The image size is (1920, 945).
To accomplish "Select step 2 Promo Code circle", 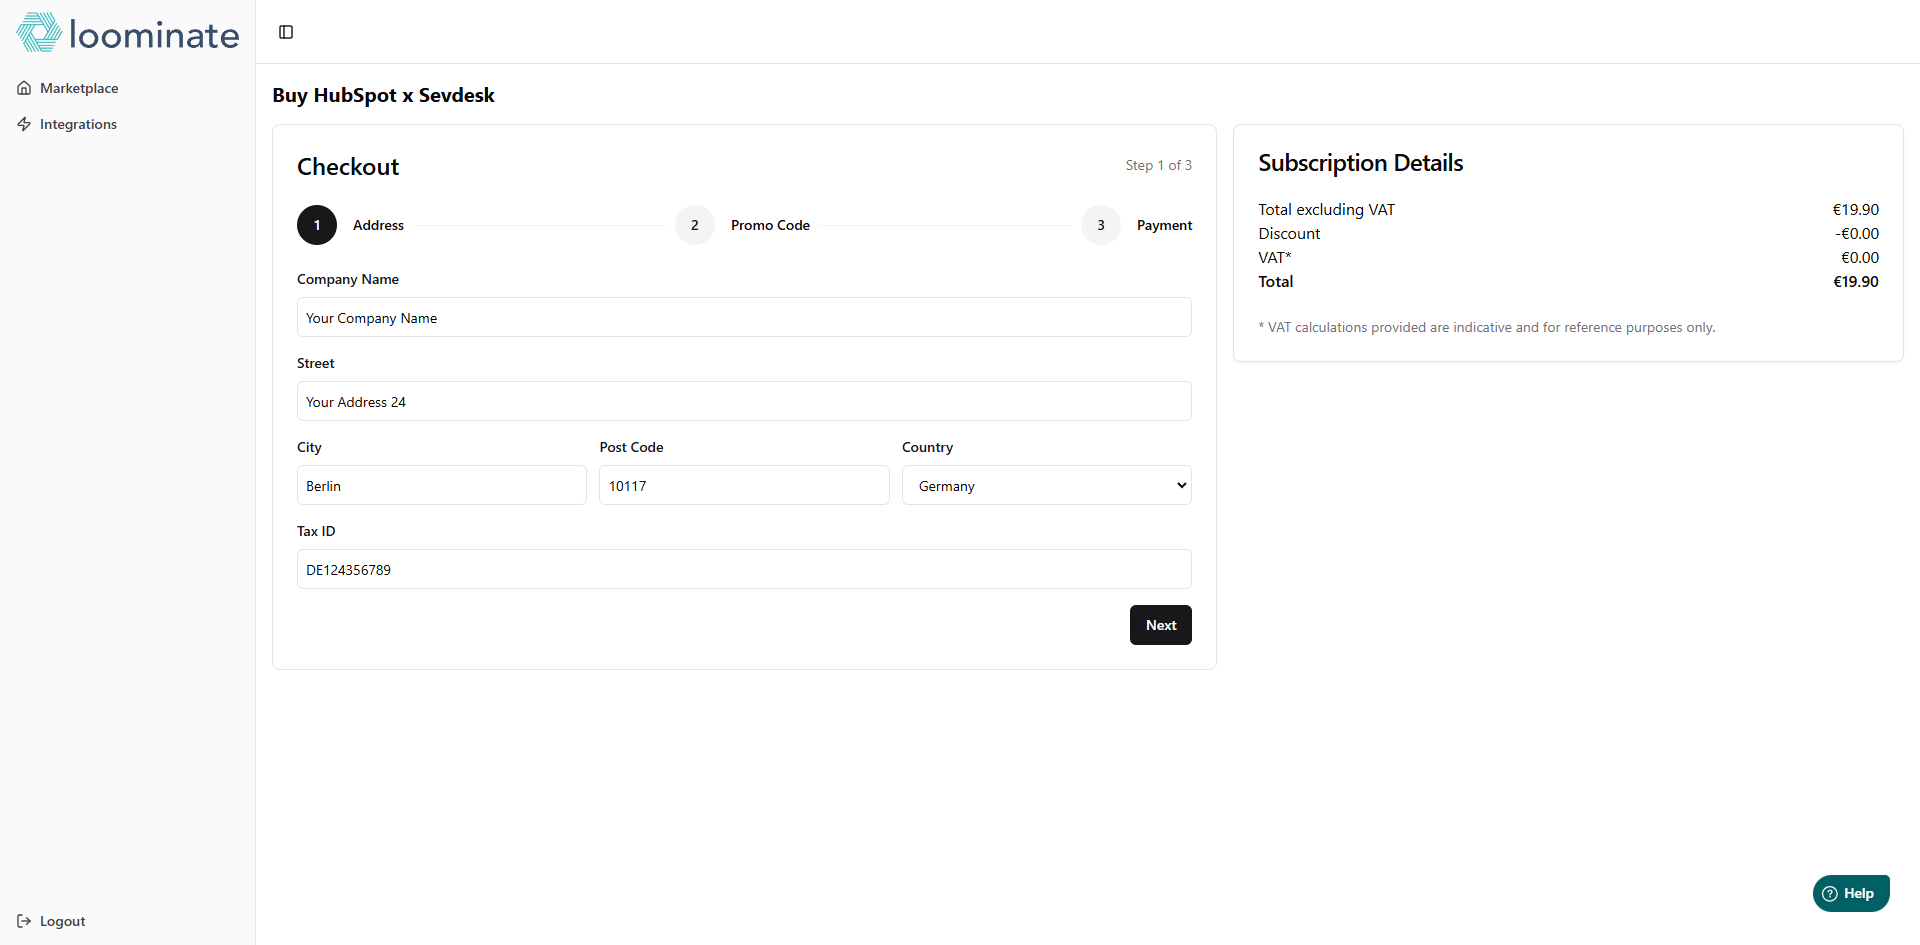I will tap(695, 225).
